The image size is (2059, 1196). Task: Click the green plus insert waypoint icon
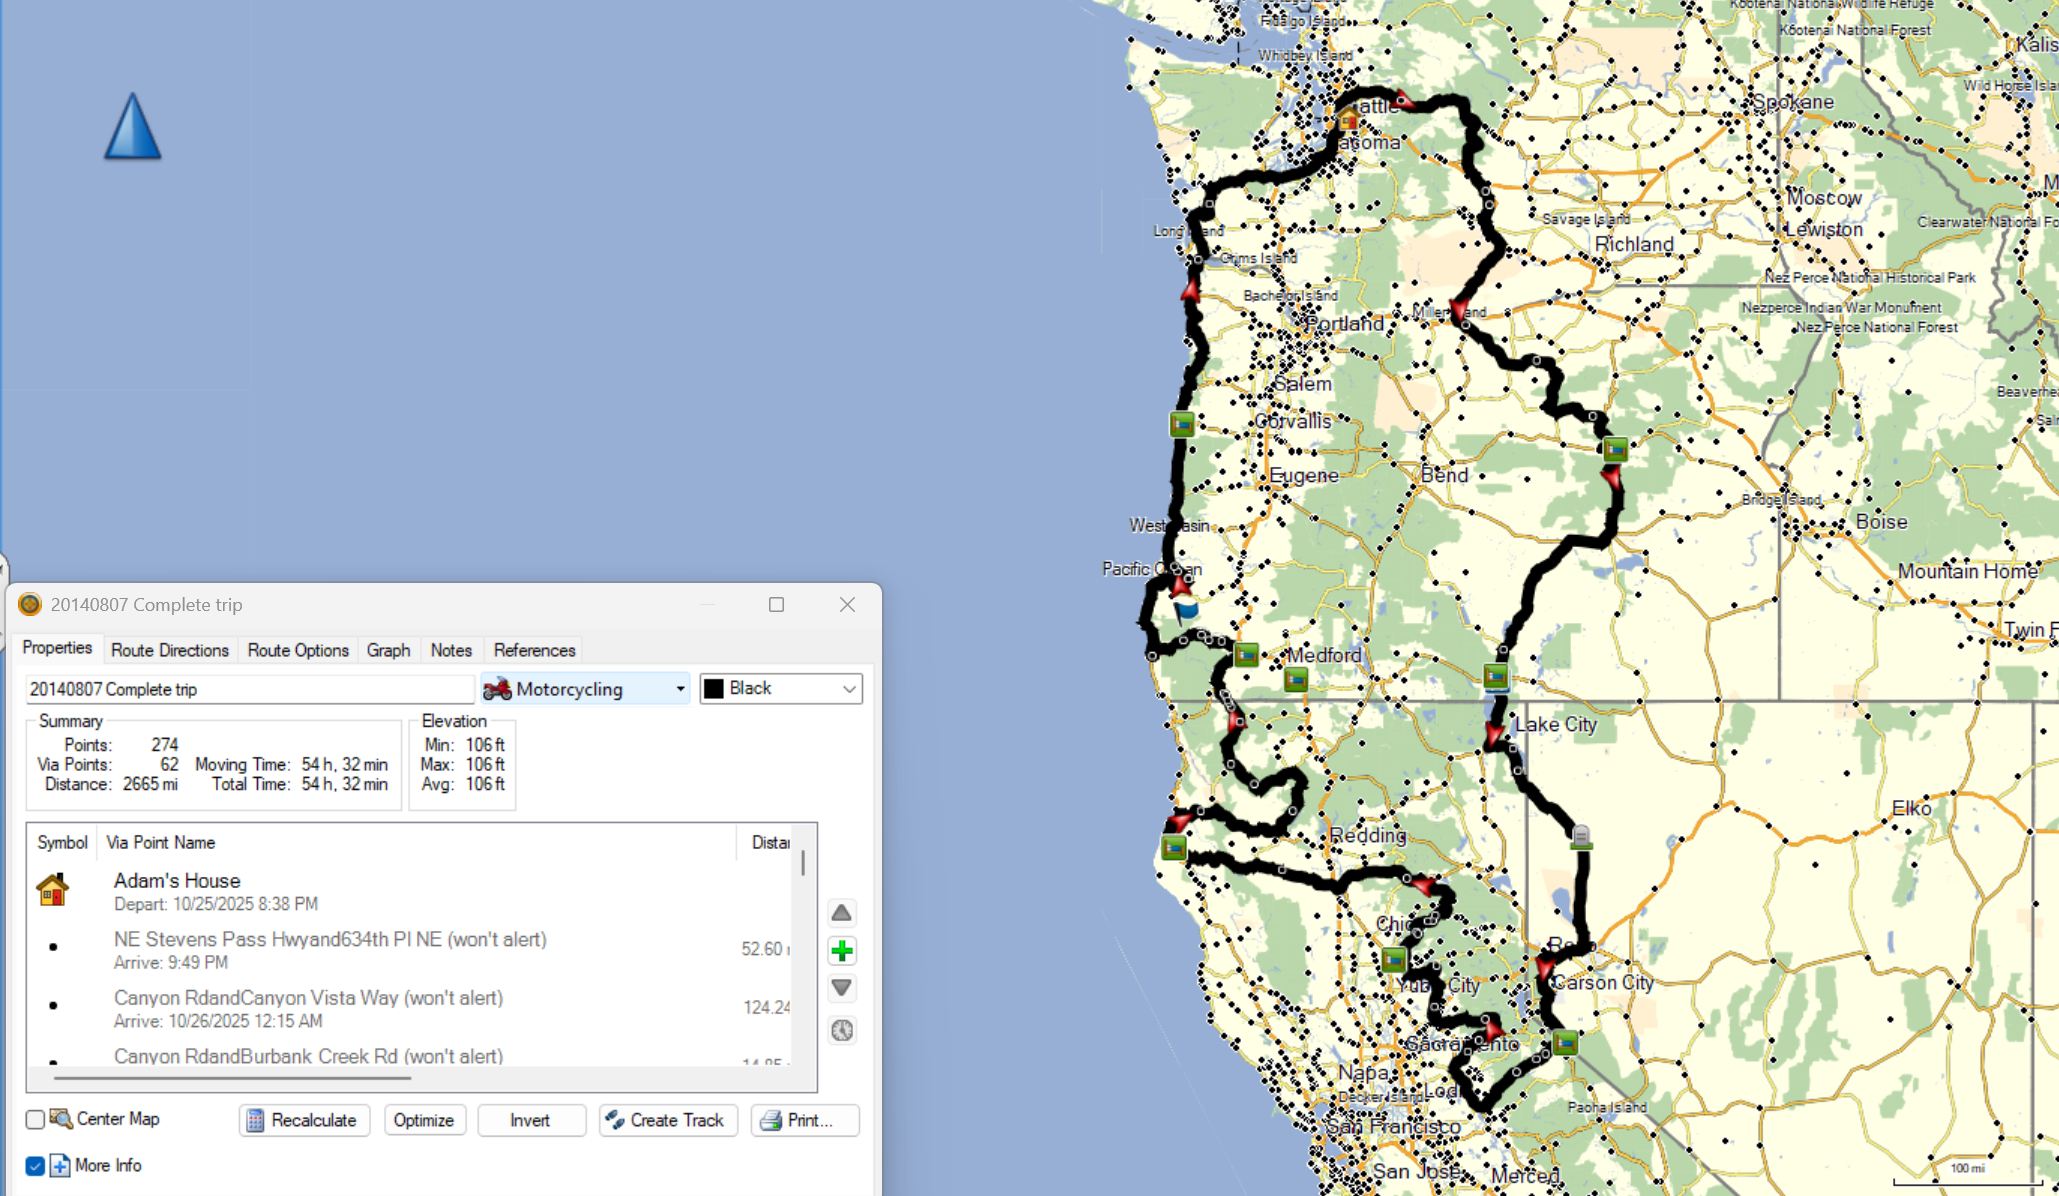click(842, 951)
